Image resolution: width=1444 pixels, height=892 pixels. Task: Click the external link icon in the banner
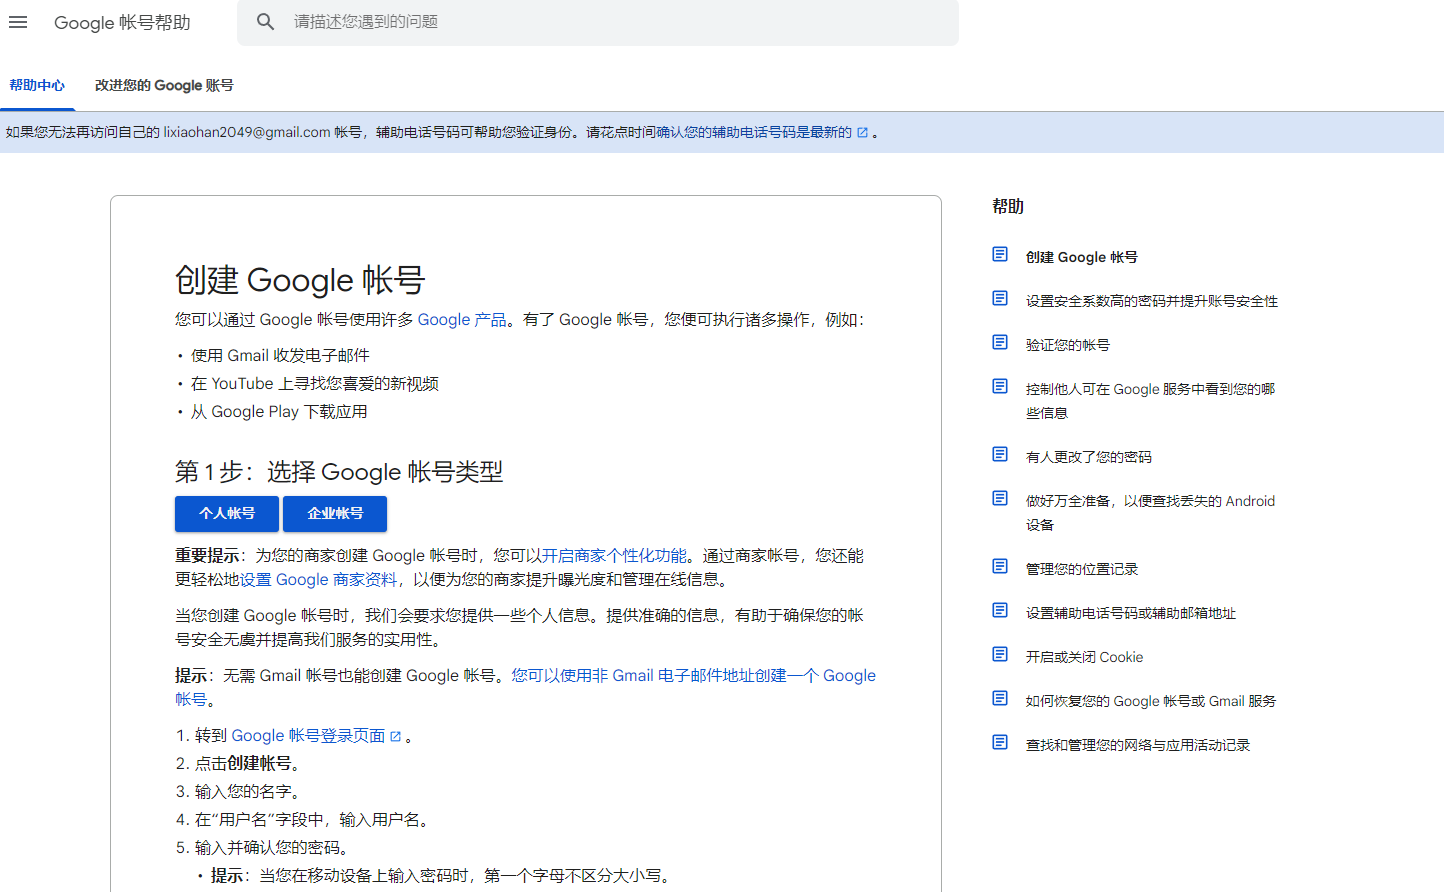(862, 133)
